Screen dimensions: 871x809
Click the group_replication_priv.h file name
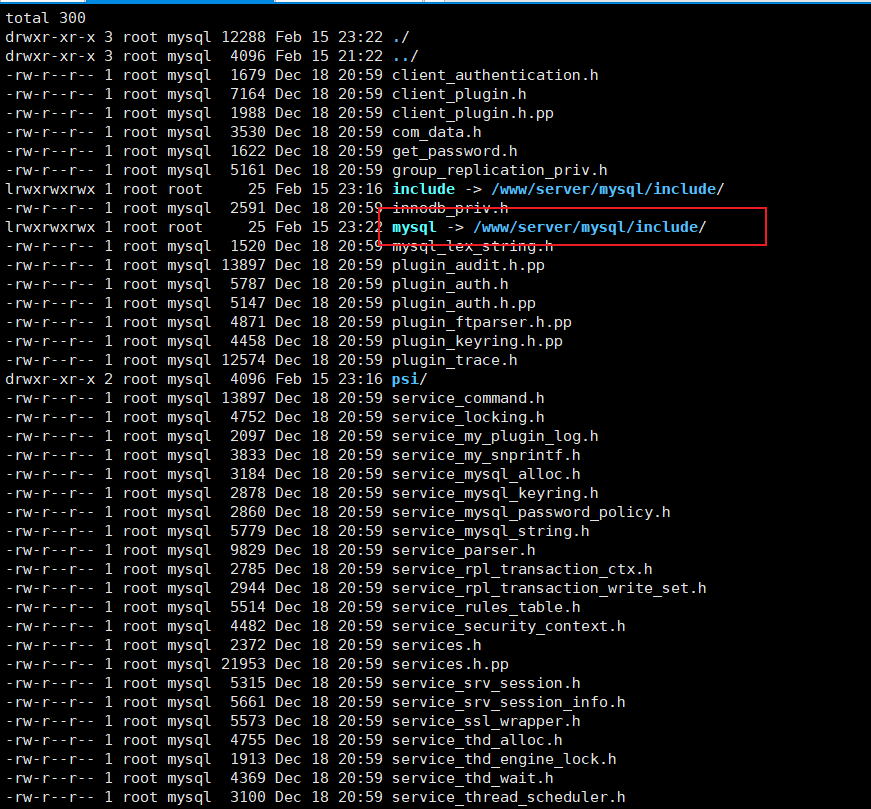[x=499, y=170]
